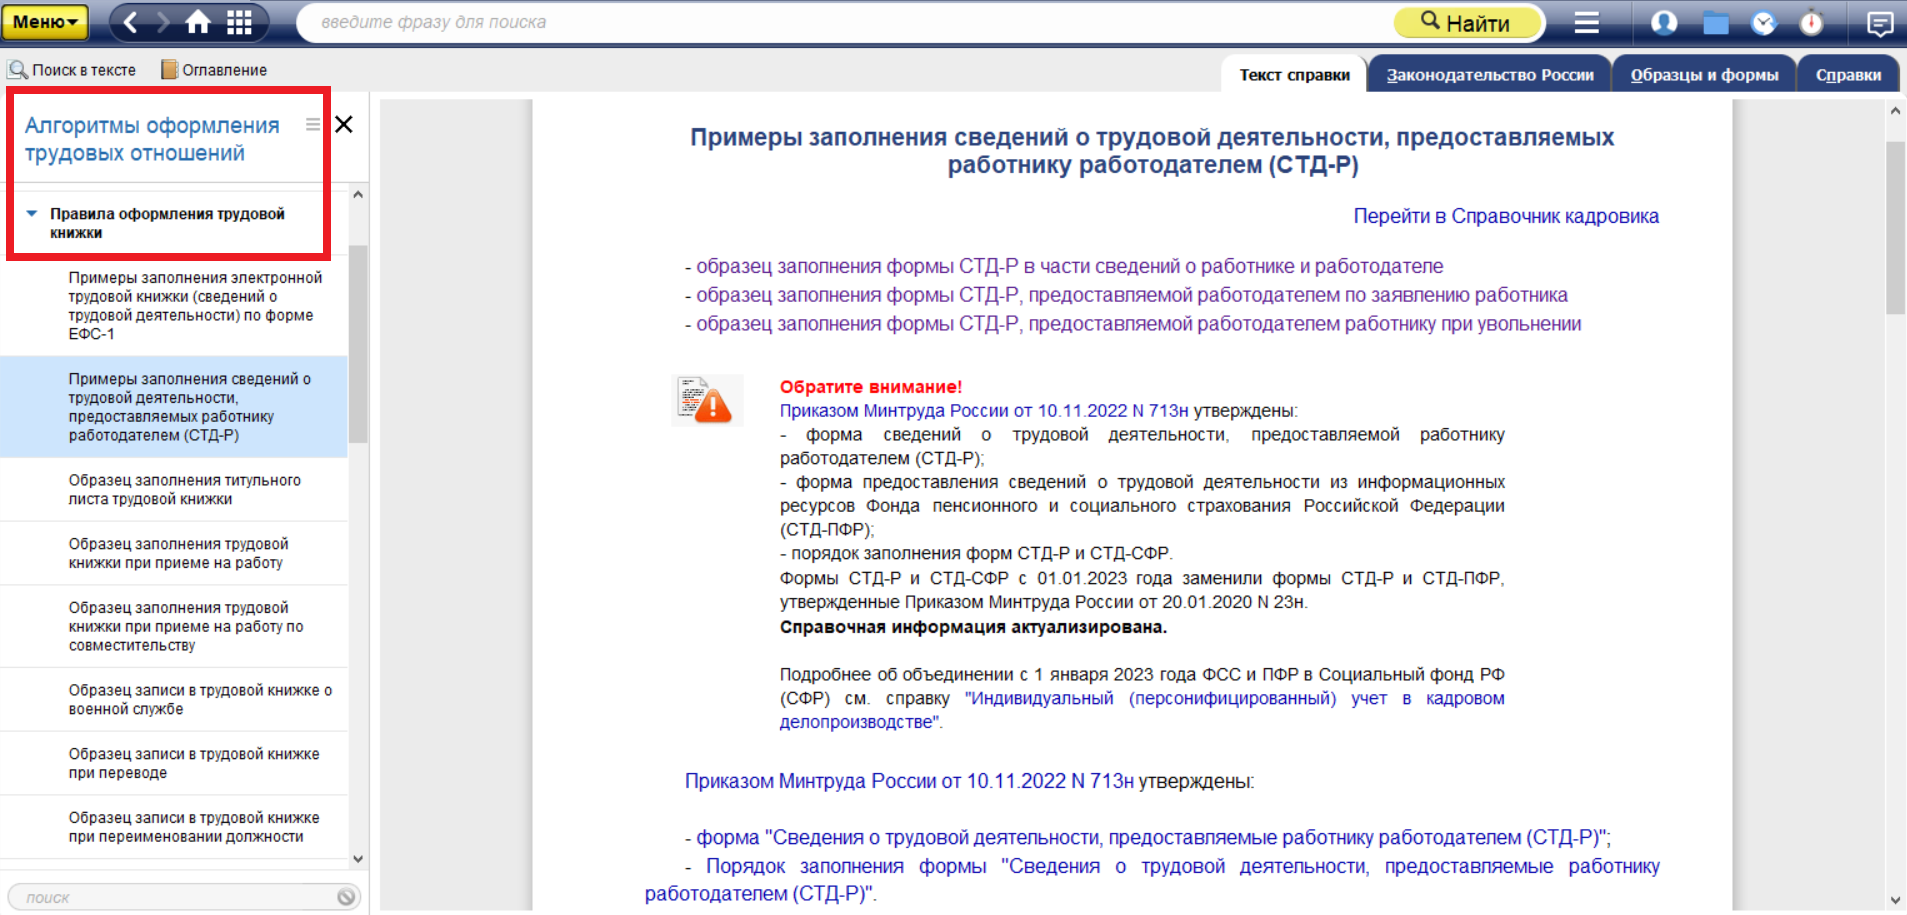Open Перейти в Справочник кадровика link
1907x915 pixels.
coord(1506,216)
